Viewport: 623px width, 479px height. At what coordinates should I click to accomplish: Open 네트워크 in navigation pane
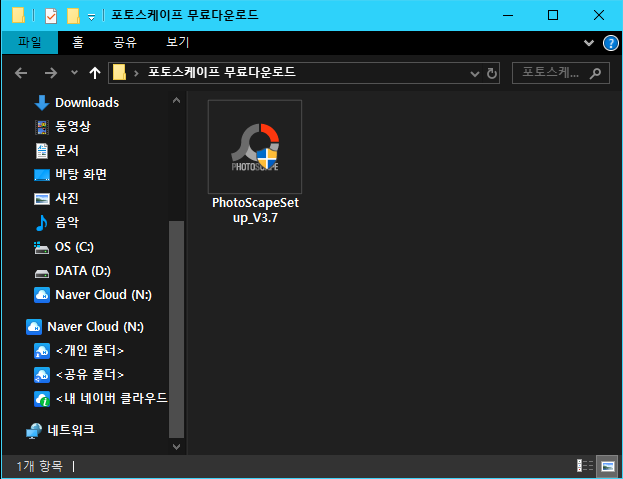coord(71,430)
